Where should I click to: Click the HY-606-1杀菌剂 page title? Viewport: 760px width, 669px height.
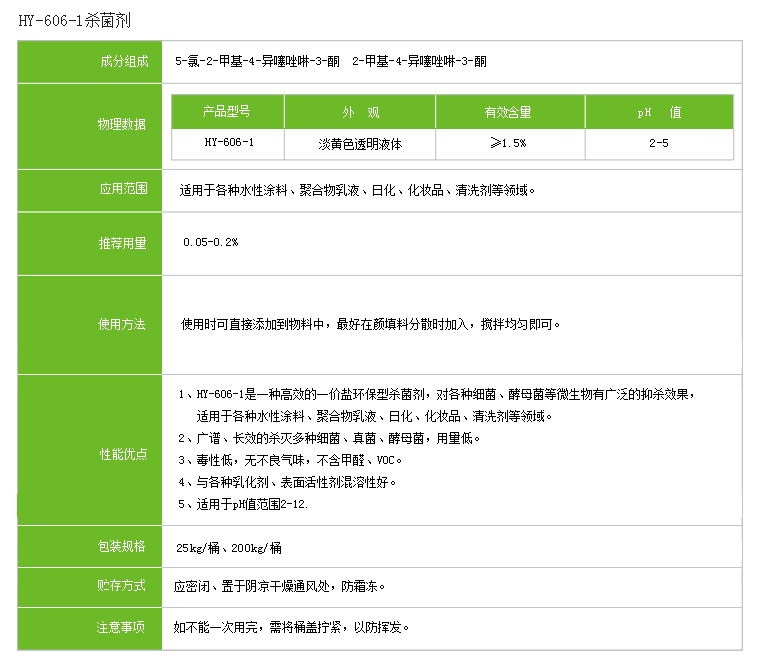[x=74, y=19]
